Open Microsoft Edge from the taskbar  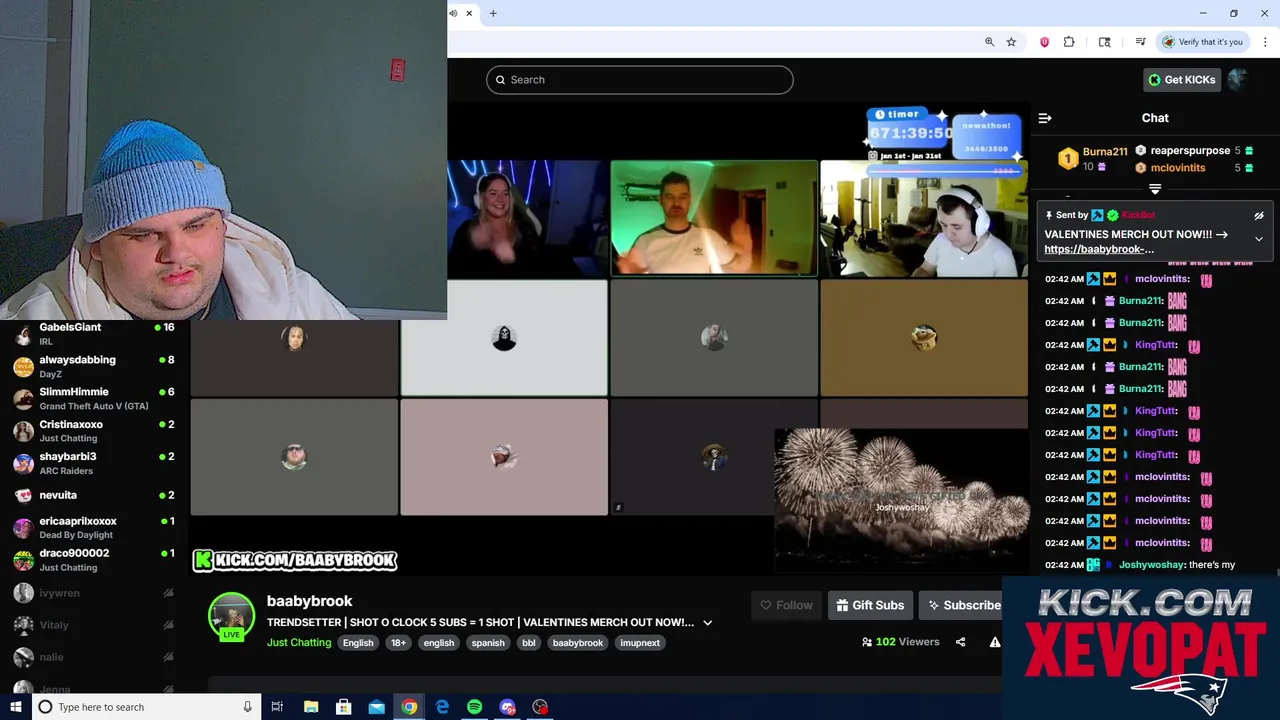click(x=442, y=707)
